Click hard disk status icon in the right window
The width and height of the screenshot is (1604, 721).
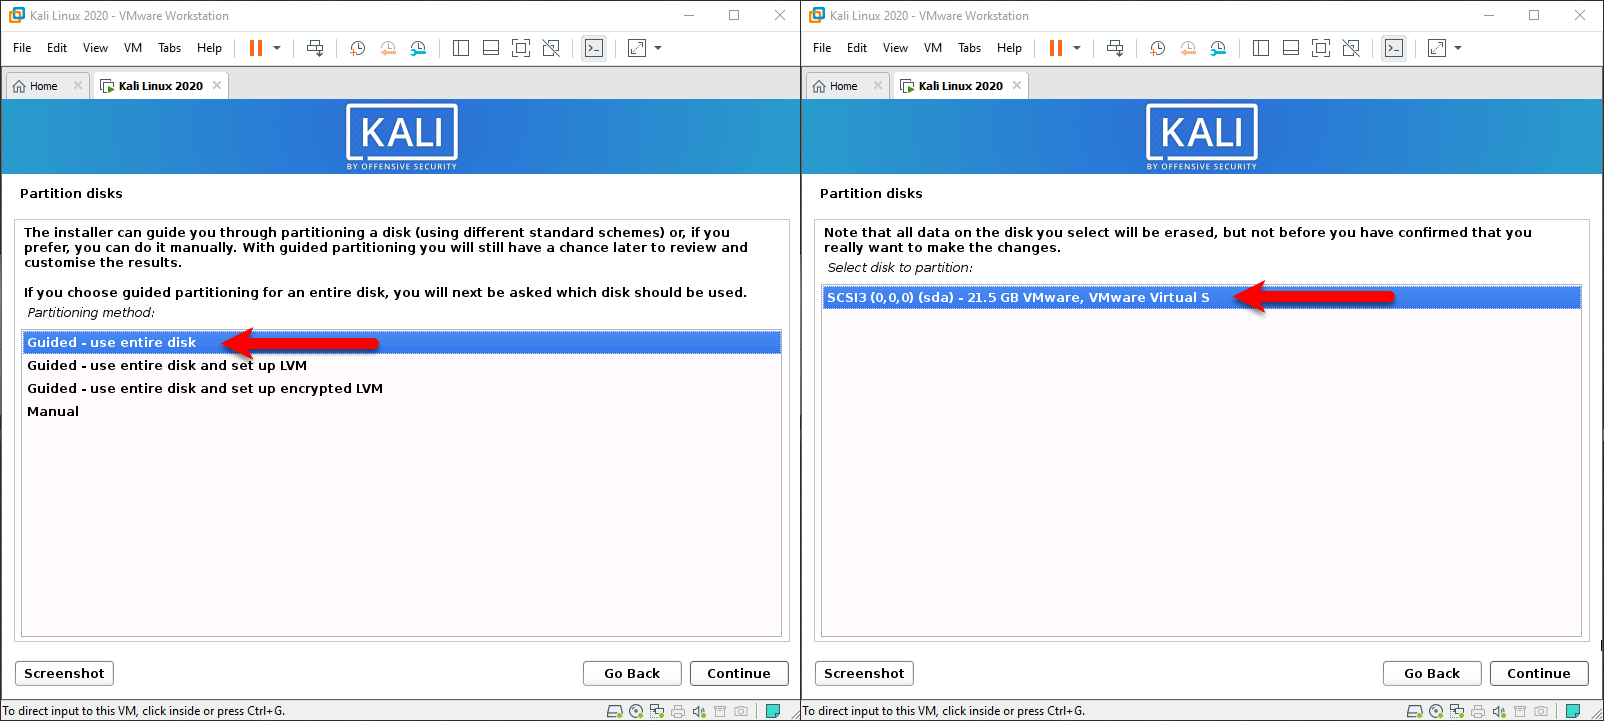pos(1415,711)
